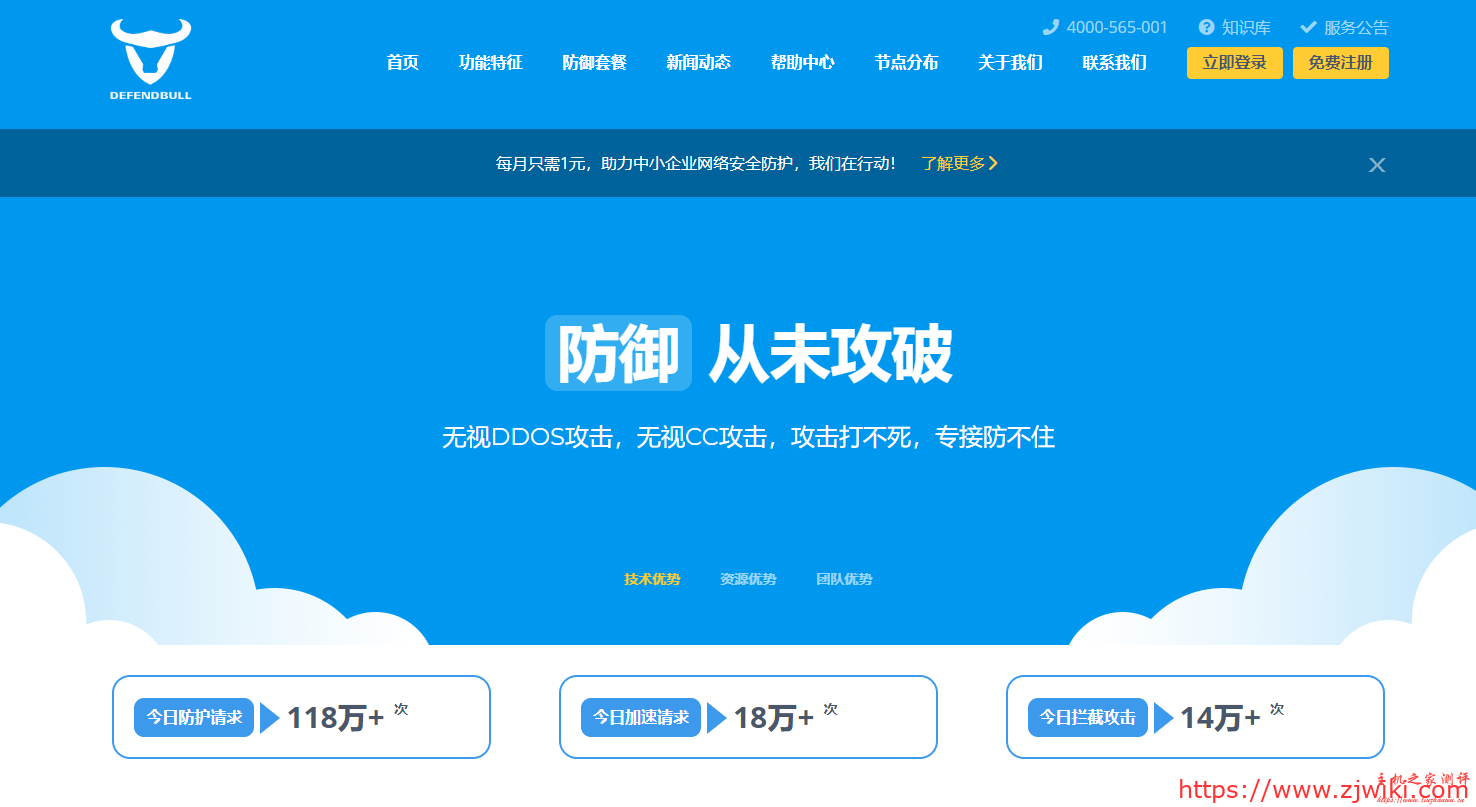The width and height of the screenshot is (1476, 807).
Task: Click the phone icon beside 4000-565-001
Action: pyautogui.click(x=1050, y=27)
